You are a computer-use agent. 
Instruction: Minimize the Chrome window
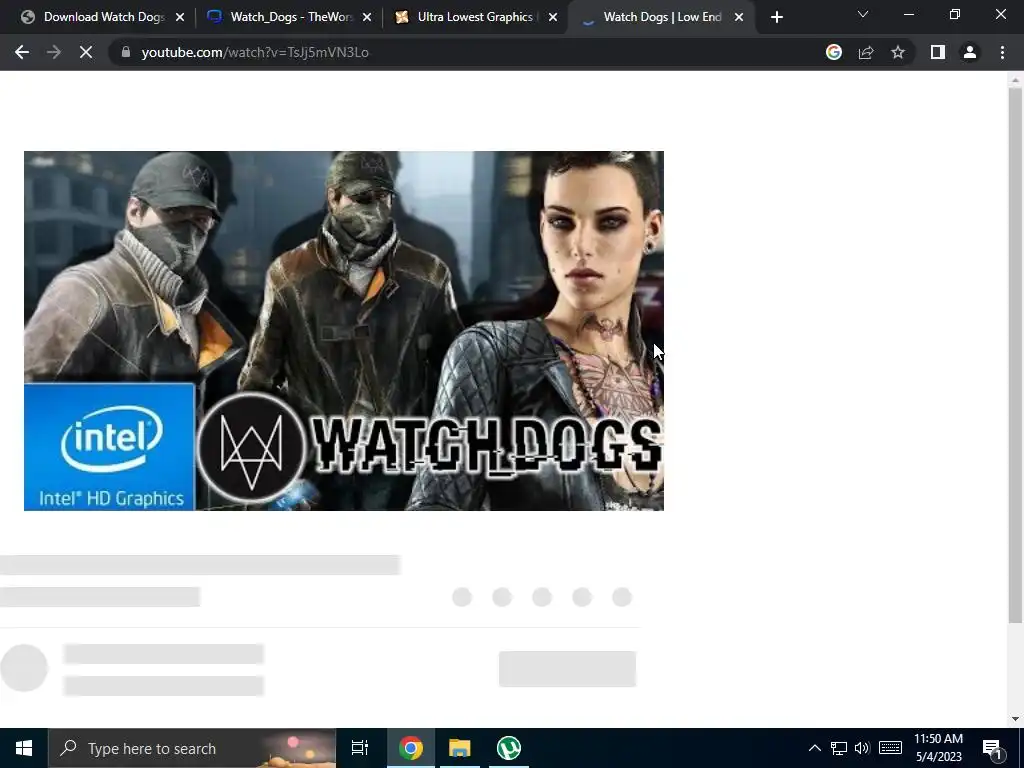pos(908,14)
